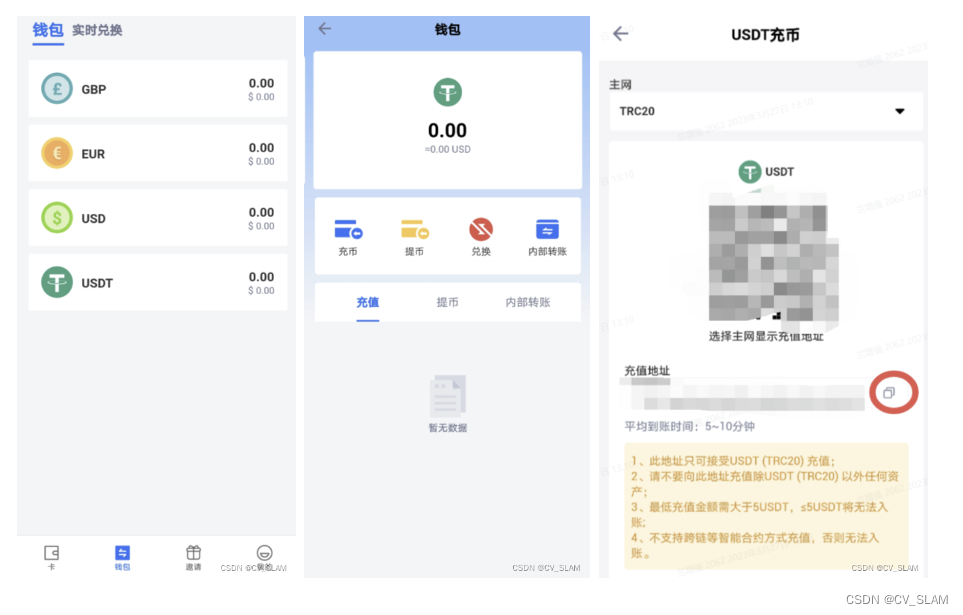Viewport: 963px width, 615px height.
Task: Open the EUR balance row
Action: pyautogui.click(x=158, y=153)
